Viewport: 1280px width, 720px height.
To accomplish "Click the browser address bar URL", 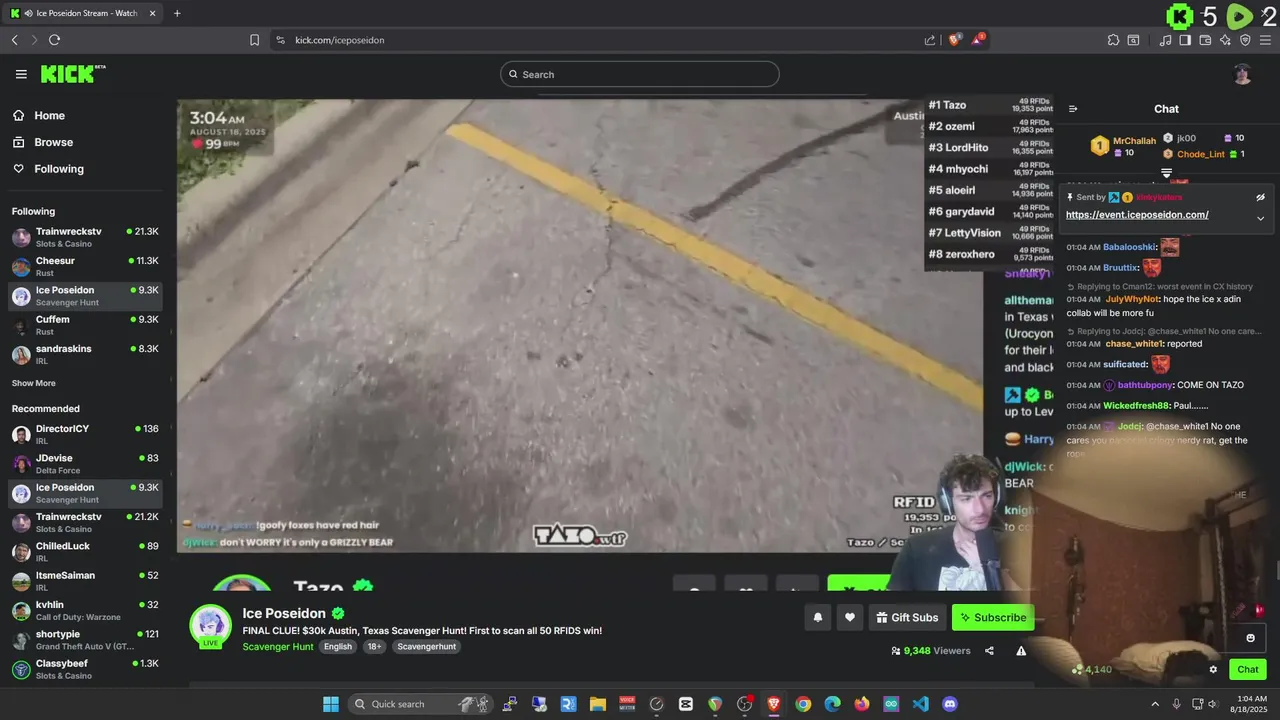I will point(340,40).
